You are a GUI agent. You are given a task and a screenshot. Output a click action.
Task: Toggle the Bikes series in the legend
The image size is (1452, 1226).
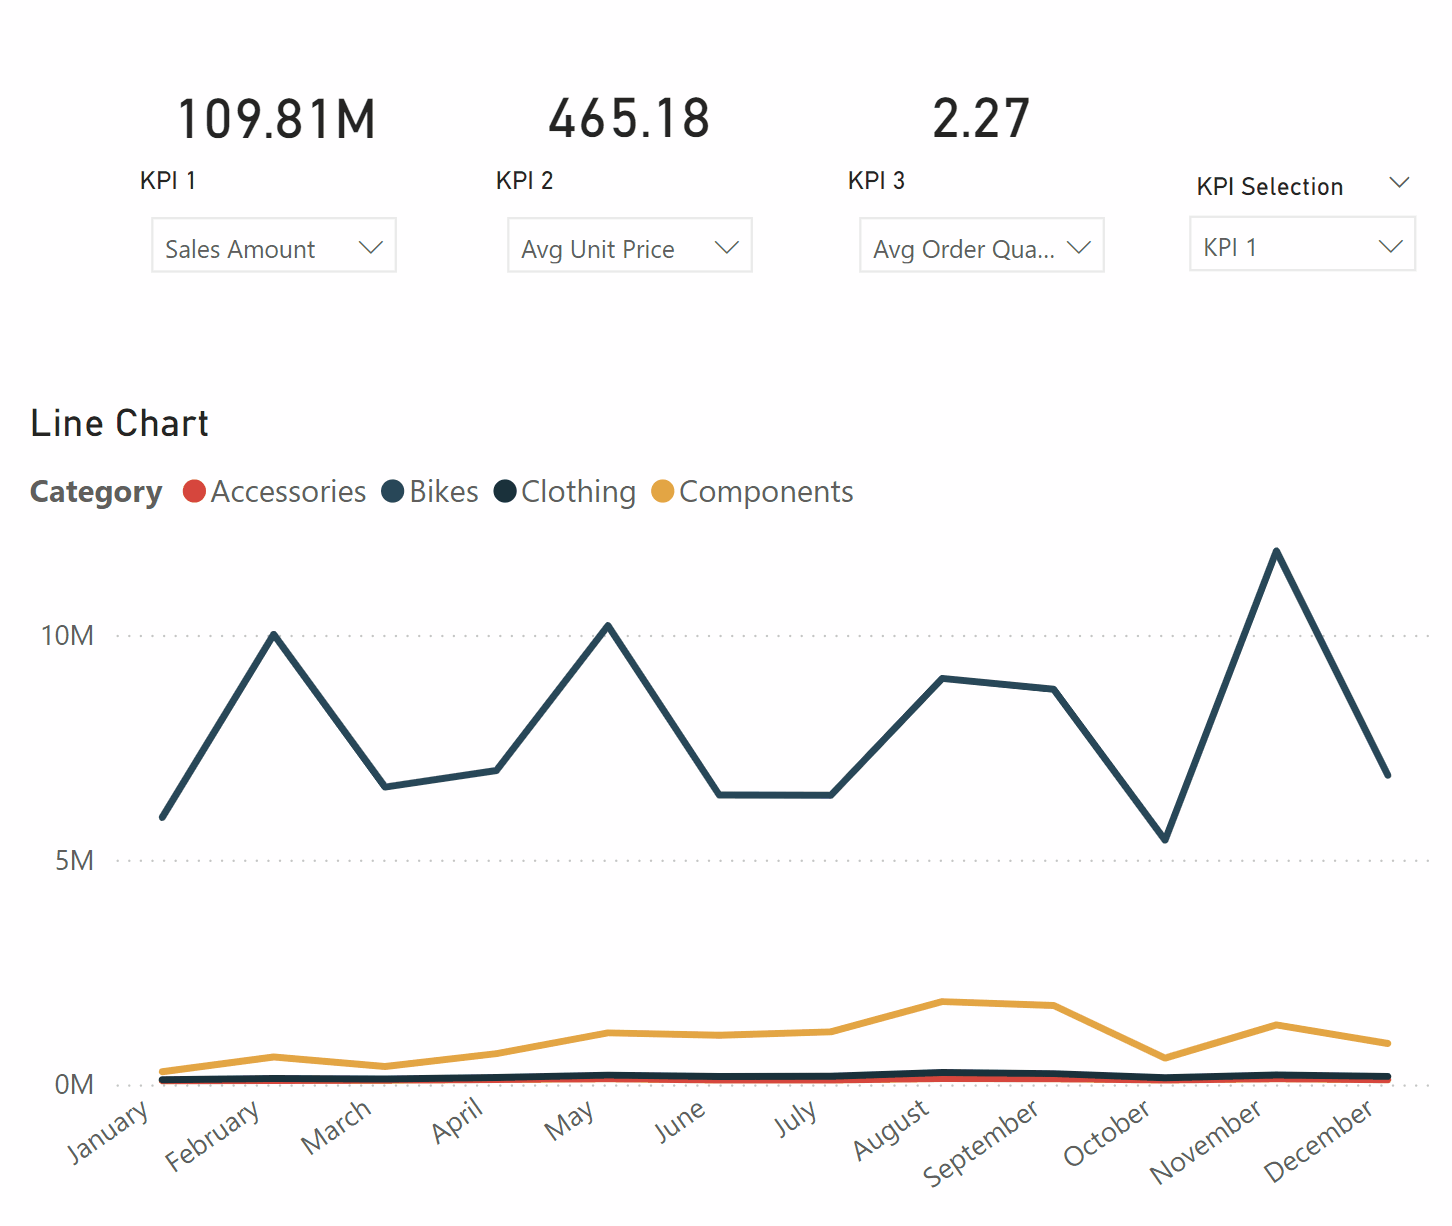point(446,491)
